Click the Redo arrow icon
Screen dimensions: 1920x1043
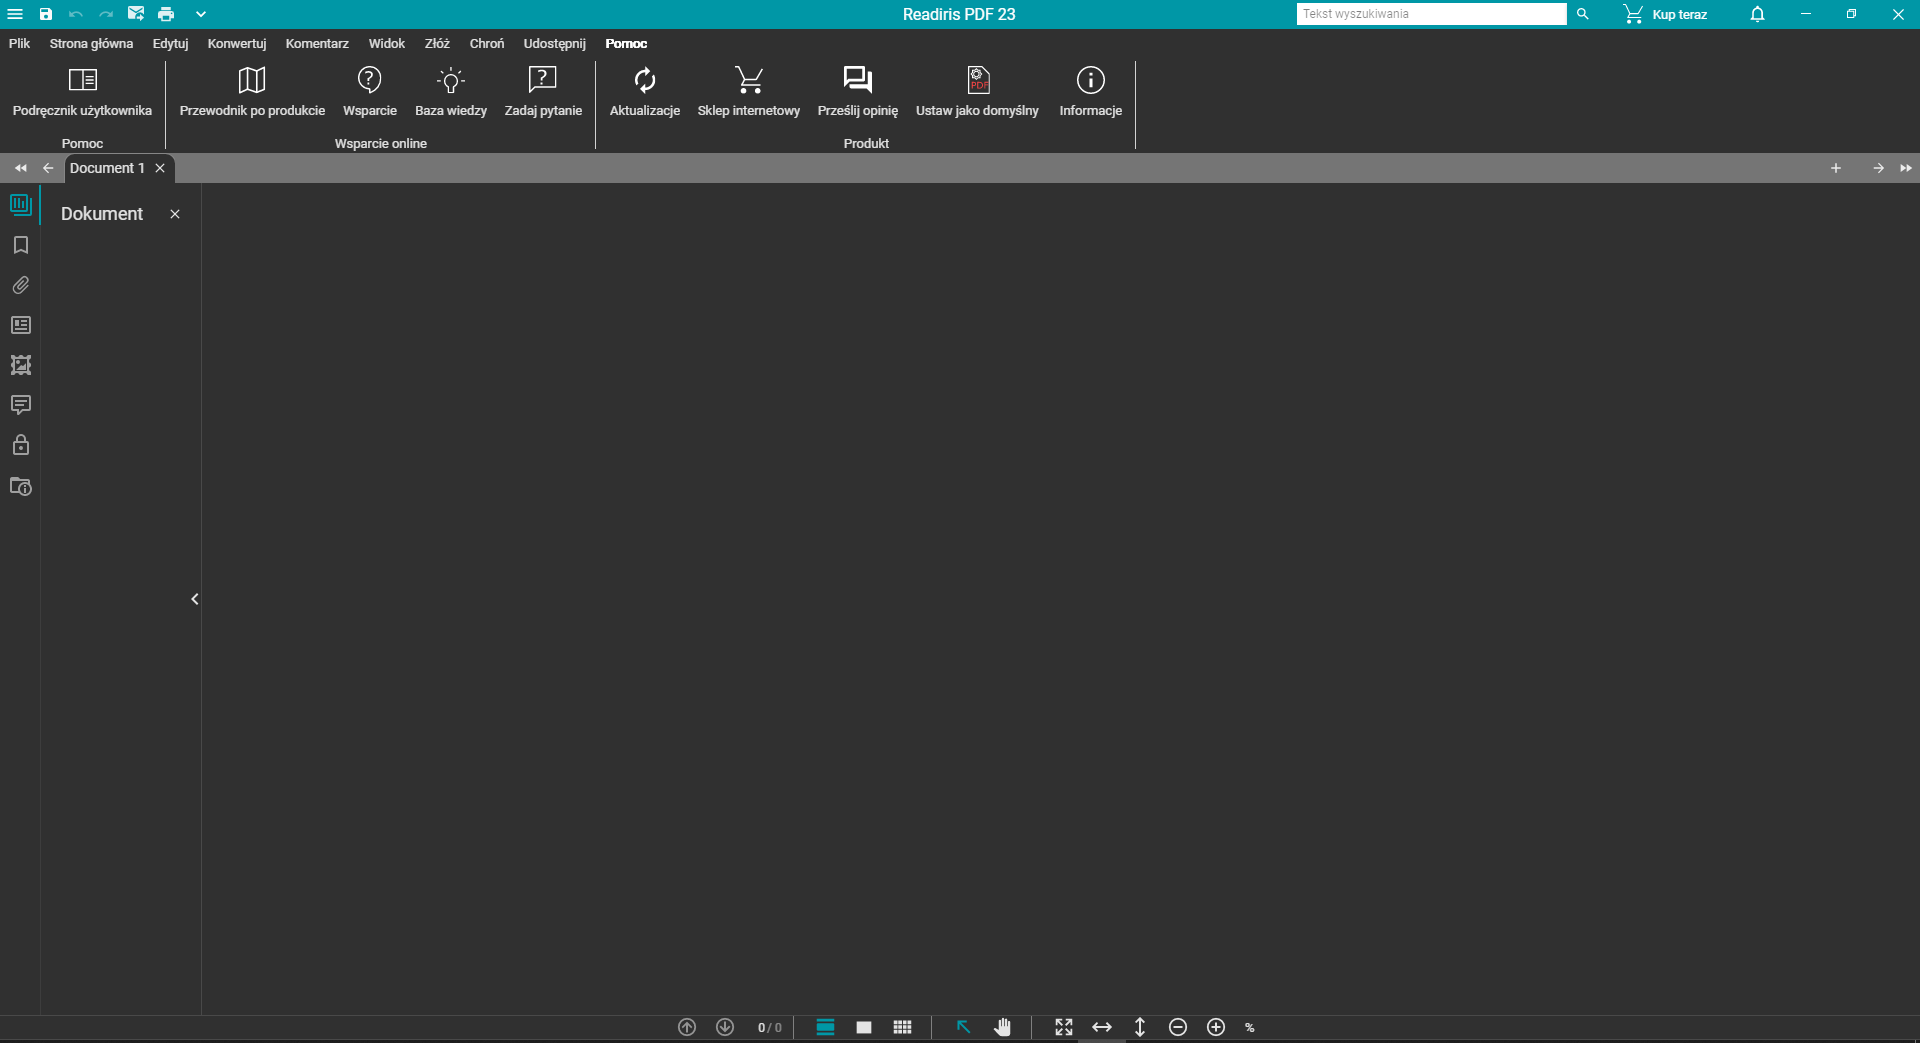tap(106, 14)
